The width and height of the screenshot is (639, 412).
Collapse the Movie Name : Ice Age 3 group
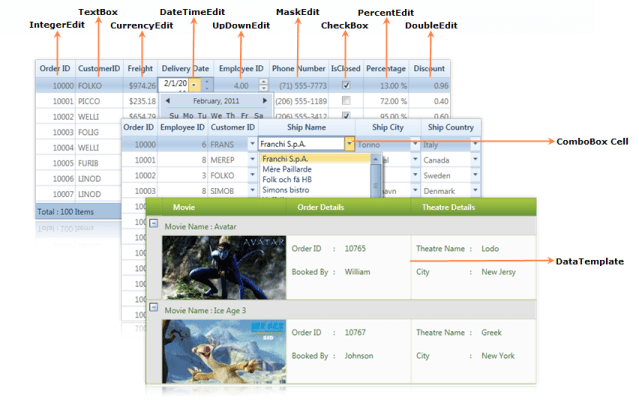click(x=154, y=307)
